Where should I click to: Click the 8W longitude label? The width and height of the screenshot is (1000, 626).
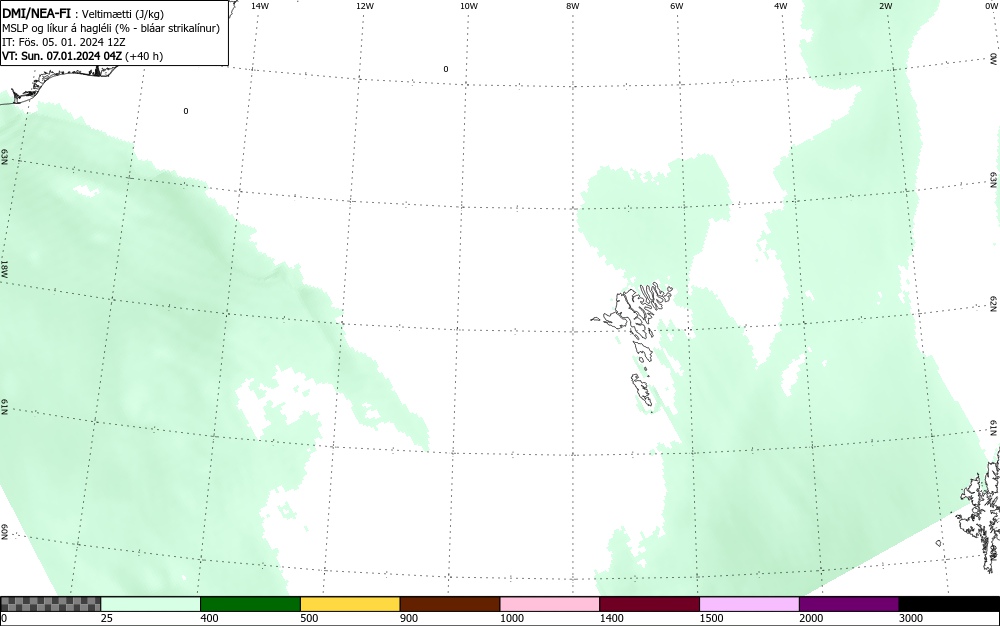(572, 6)
